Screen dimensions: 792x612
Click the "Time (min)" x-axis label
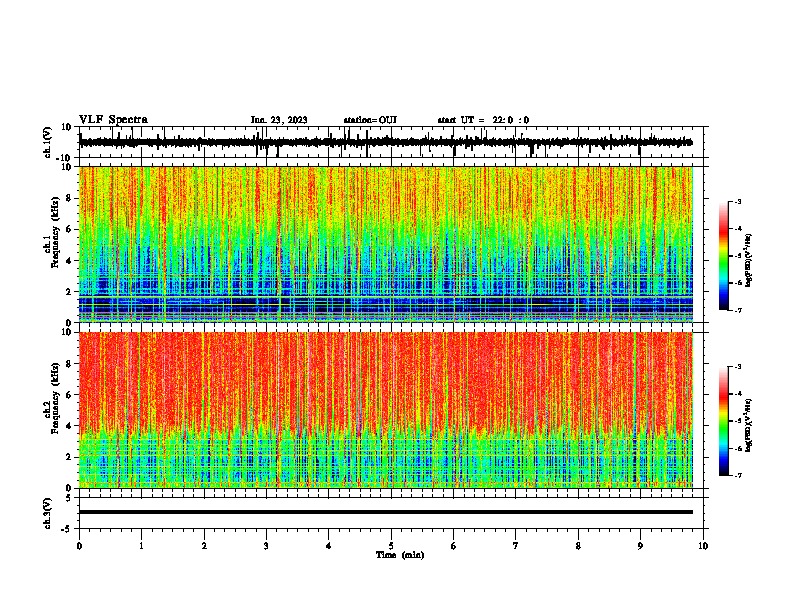pos(400,555)
